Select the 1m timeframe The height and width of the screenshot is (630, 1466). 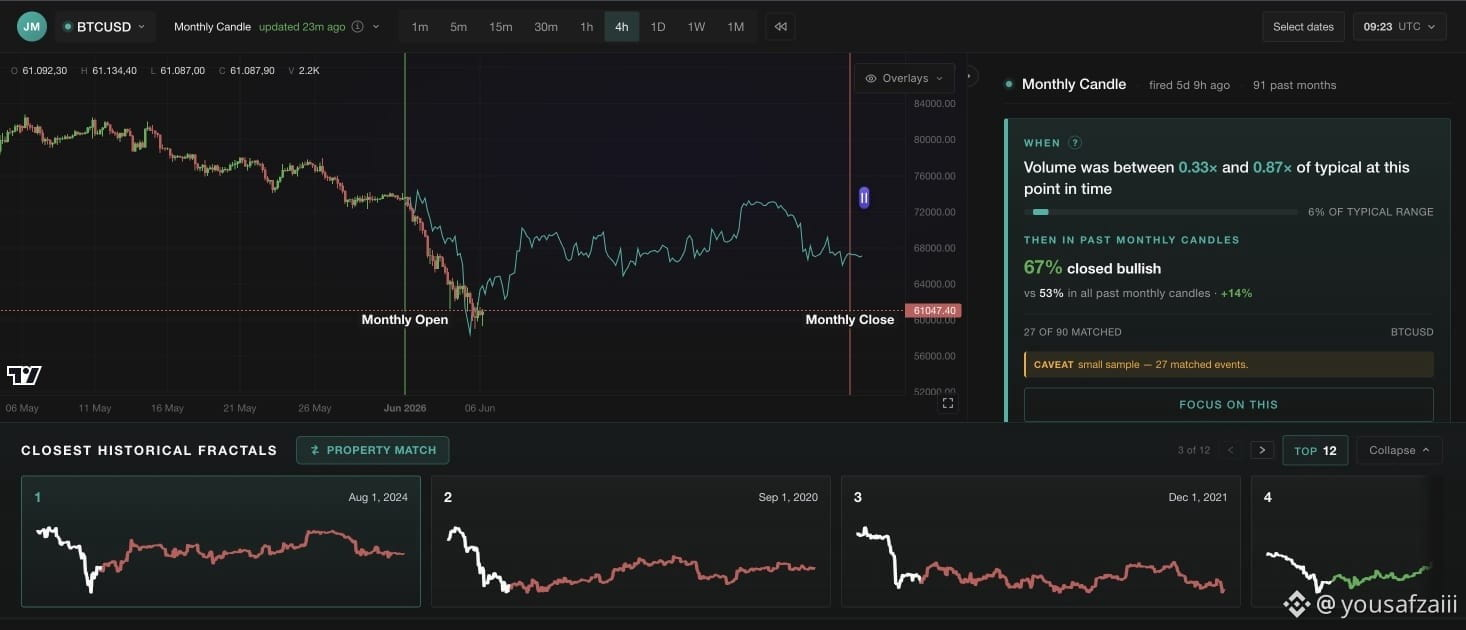420,27
